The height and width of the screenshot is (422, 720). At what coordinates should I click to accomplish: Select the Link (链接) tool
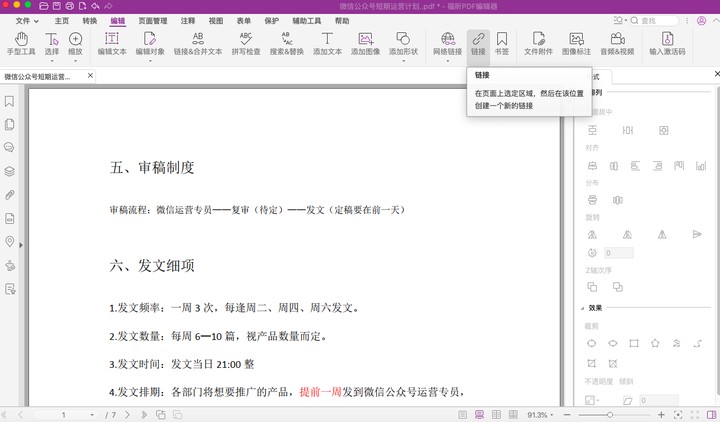(478, 43)
